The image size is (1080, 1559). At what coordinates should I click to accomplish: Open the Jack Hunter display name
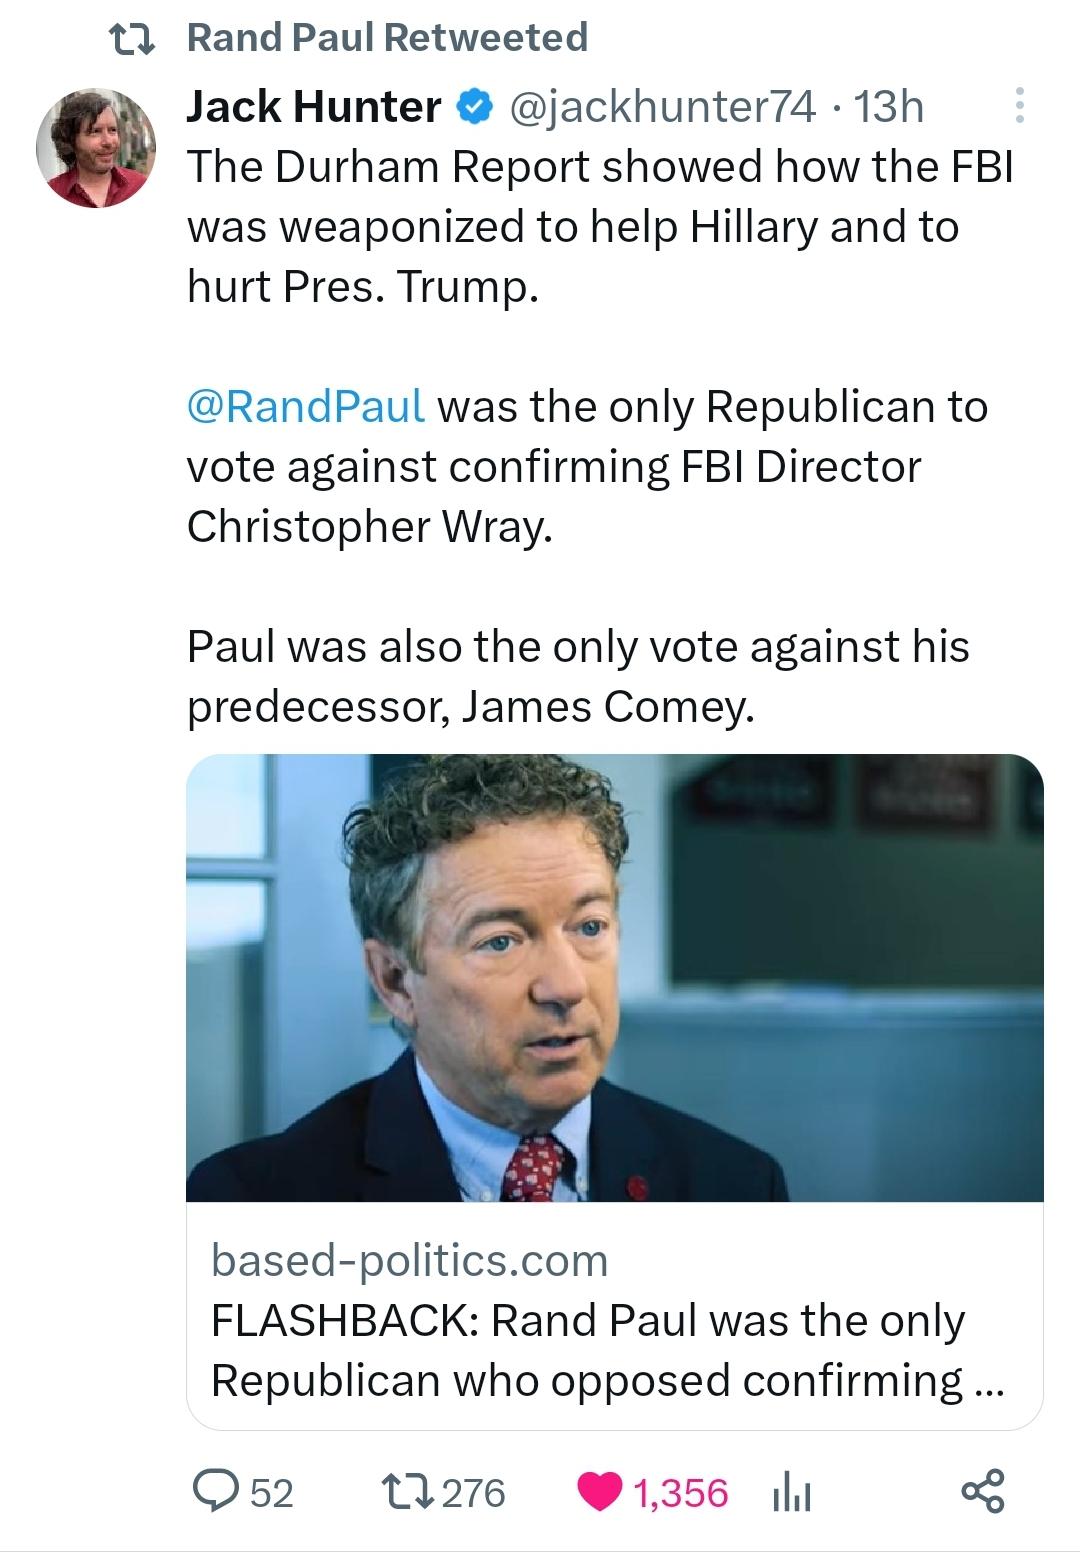pos(313,107)
